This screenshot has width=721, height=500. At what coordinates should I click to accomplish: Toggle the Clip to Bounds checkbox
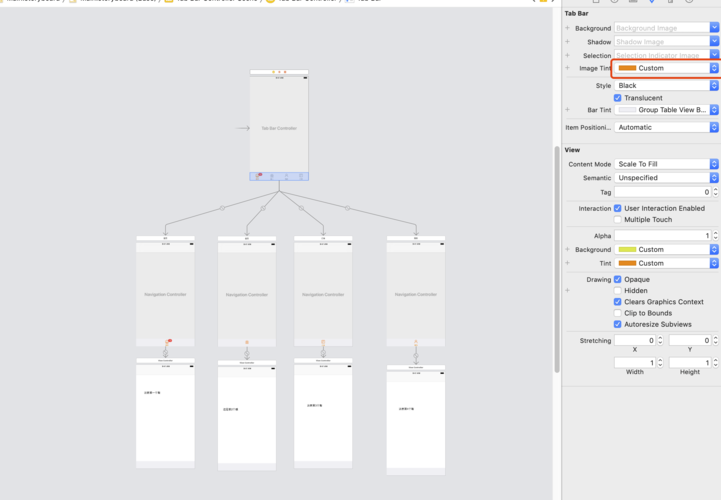pos(618,313)
